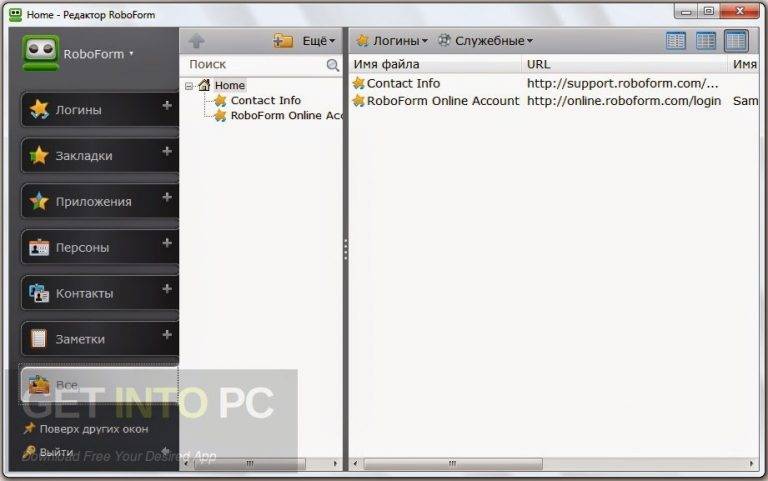Click the Contact Info row star icon
Screen dimensions: 768x481
coord(359,83)
